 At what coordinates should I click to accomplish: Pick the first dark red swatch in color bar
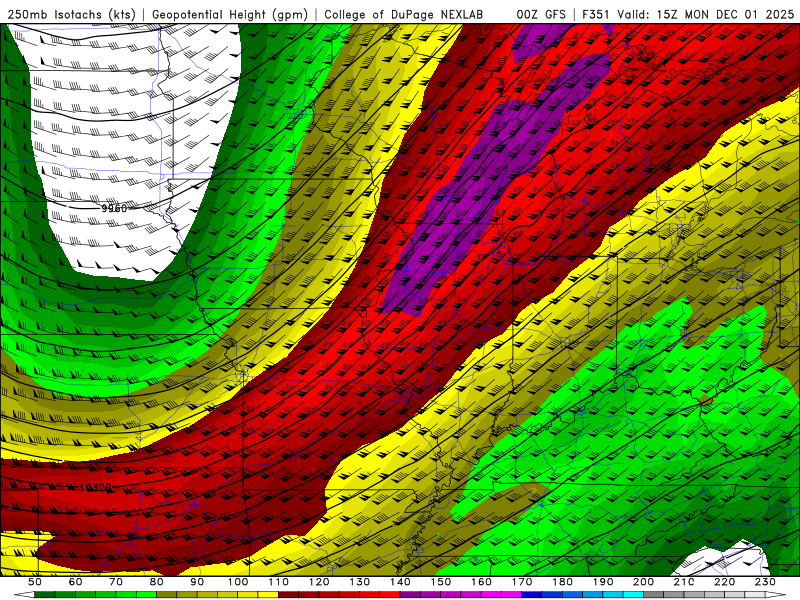pyautogui.click(x=288, y=594)
